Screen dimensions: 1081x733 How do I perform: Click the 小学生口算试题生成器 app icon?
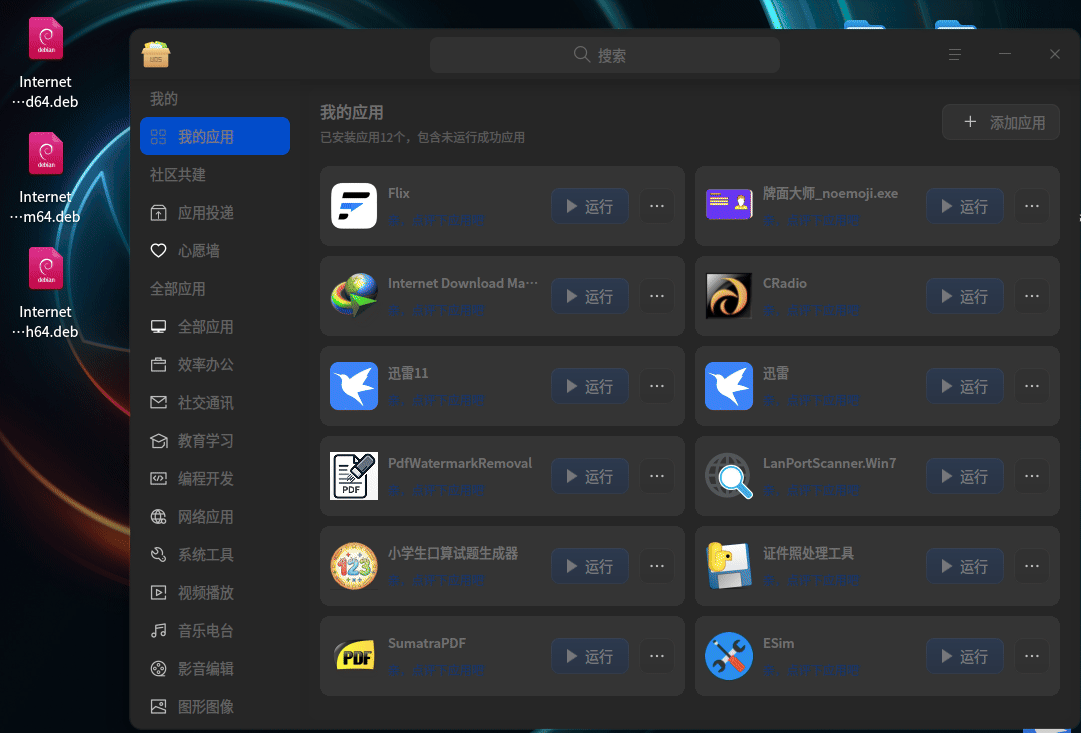click(354, 565)
